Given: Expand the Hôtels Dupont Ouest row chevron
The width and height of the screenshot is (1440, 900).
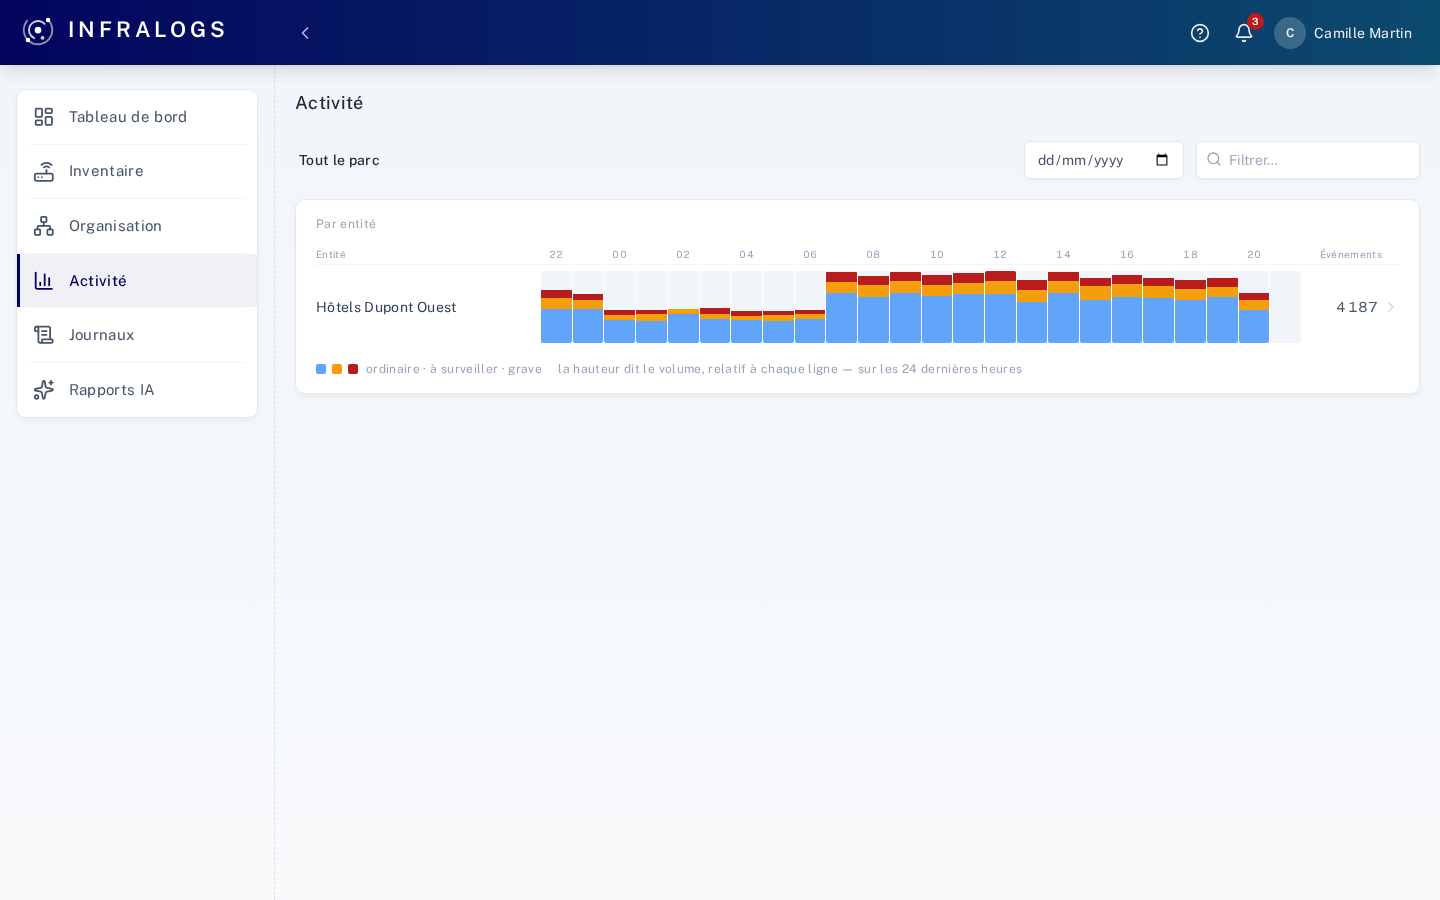Looking at the screenshot, I should pyautogui.click(x=1390, y=307).
